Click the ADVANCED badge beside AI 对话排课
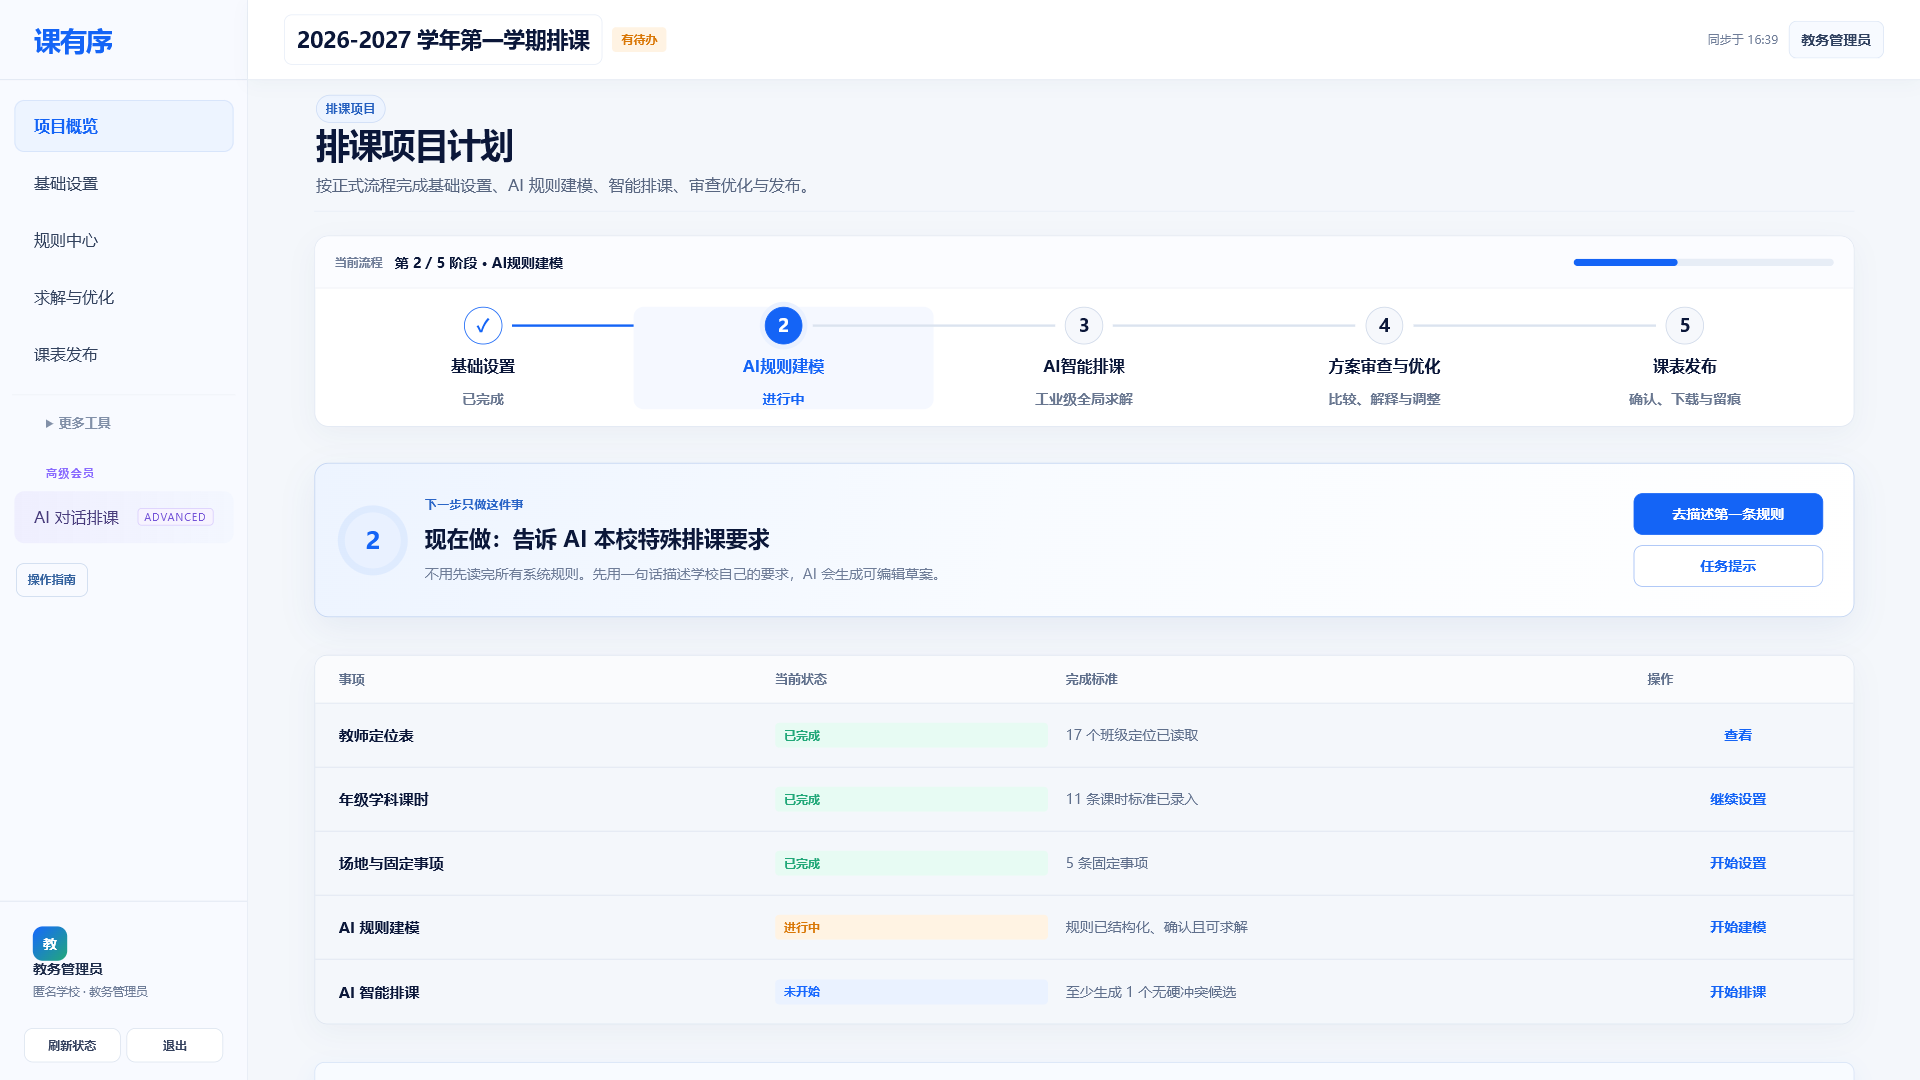1920x1080 pixels. tap(175, 517)
